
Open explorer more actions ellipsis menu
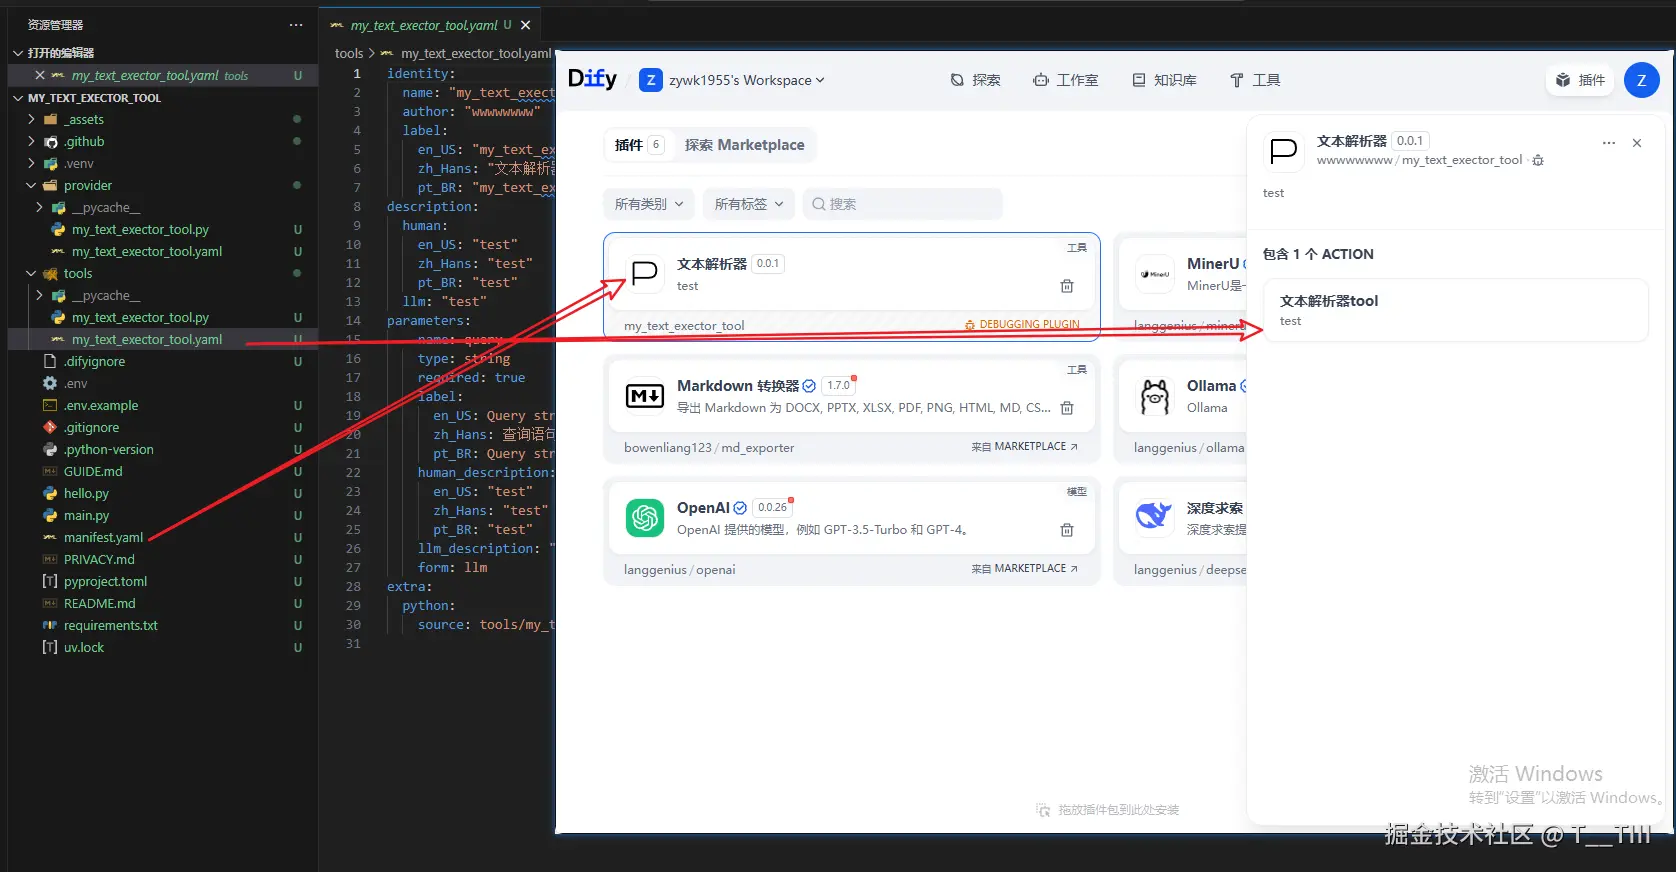click(296, 25)
